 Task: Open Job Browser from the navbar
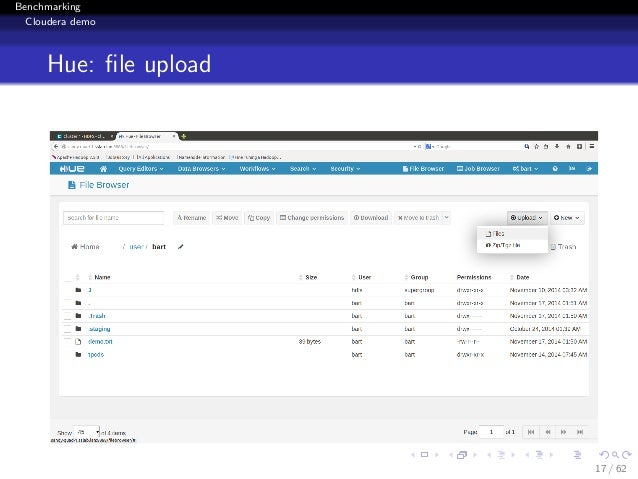click(478, 168)
